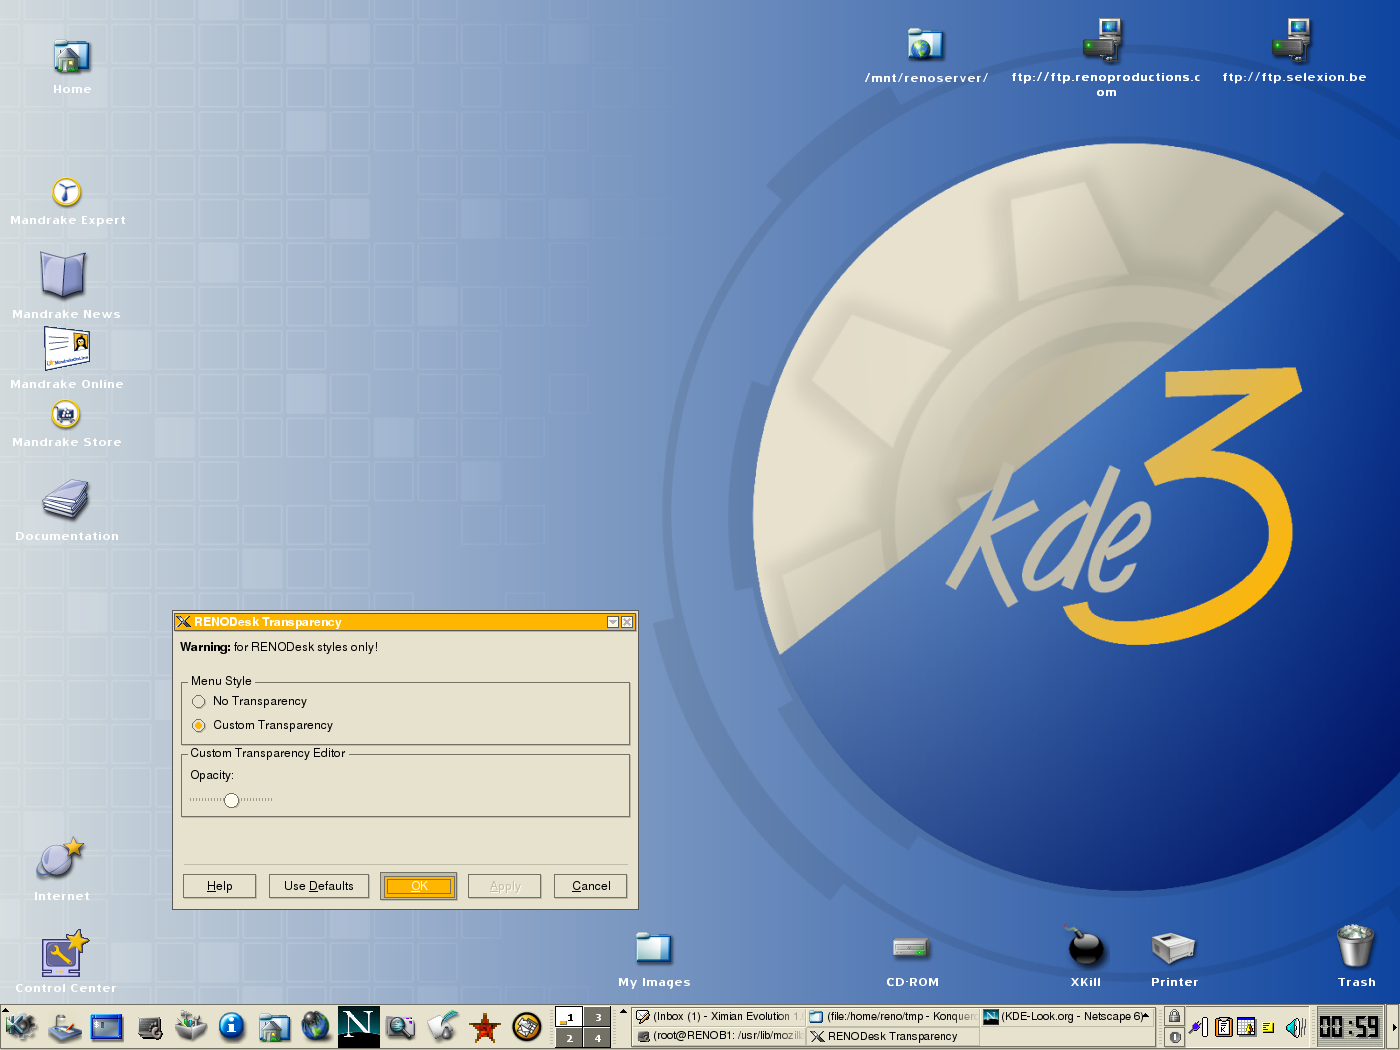Open the magnifier search tool in panel
Image resolution: width=1400 pixels, height=1050 pixels.
click(401, 1027)
